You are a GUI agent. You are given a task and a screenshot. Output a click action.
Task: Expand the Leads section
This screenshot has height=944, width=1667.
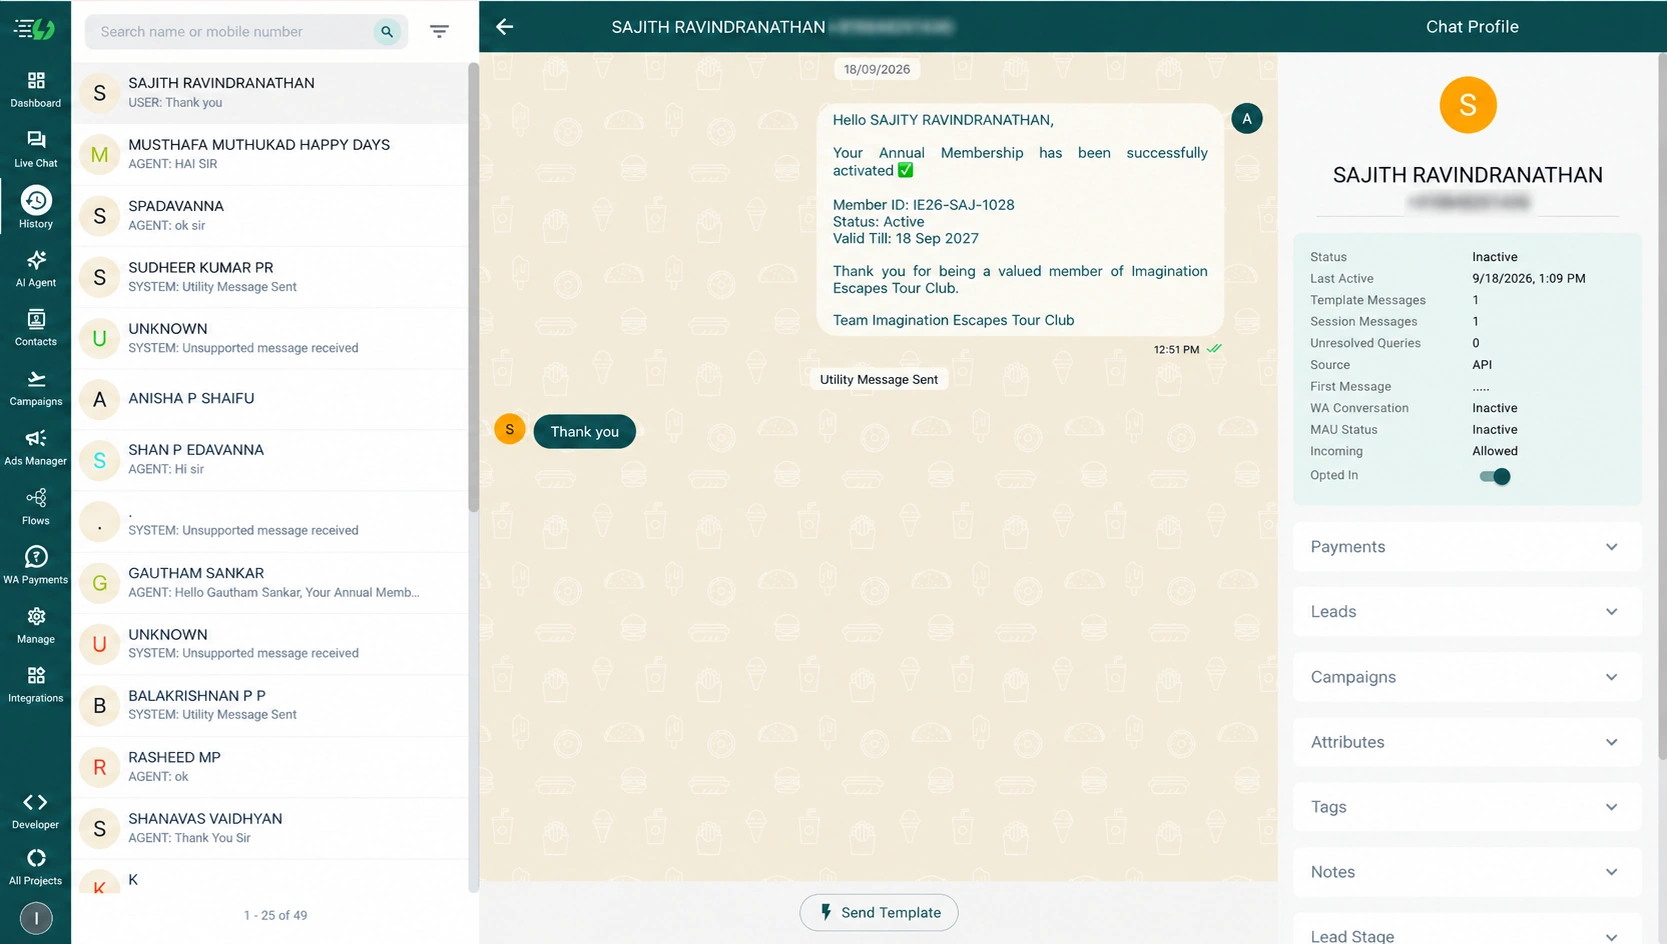[x=1467, y=612]
